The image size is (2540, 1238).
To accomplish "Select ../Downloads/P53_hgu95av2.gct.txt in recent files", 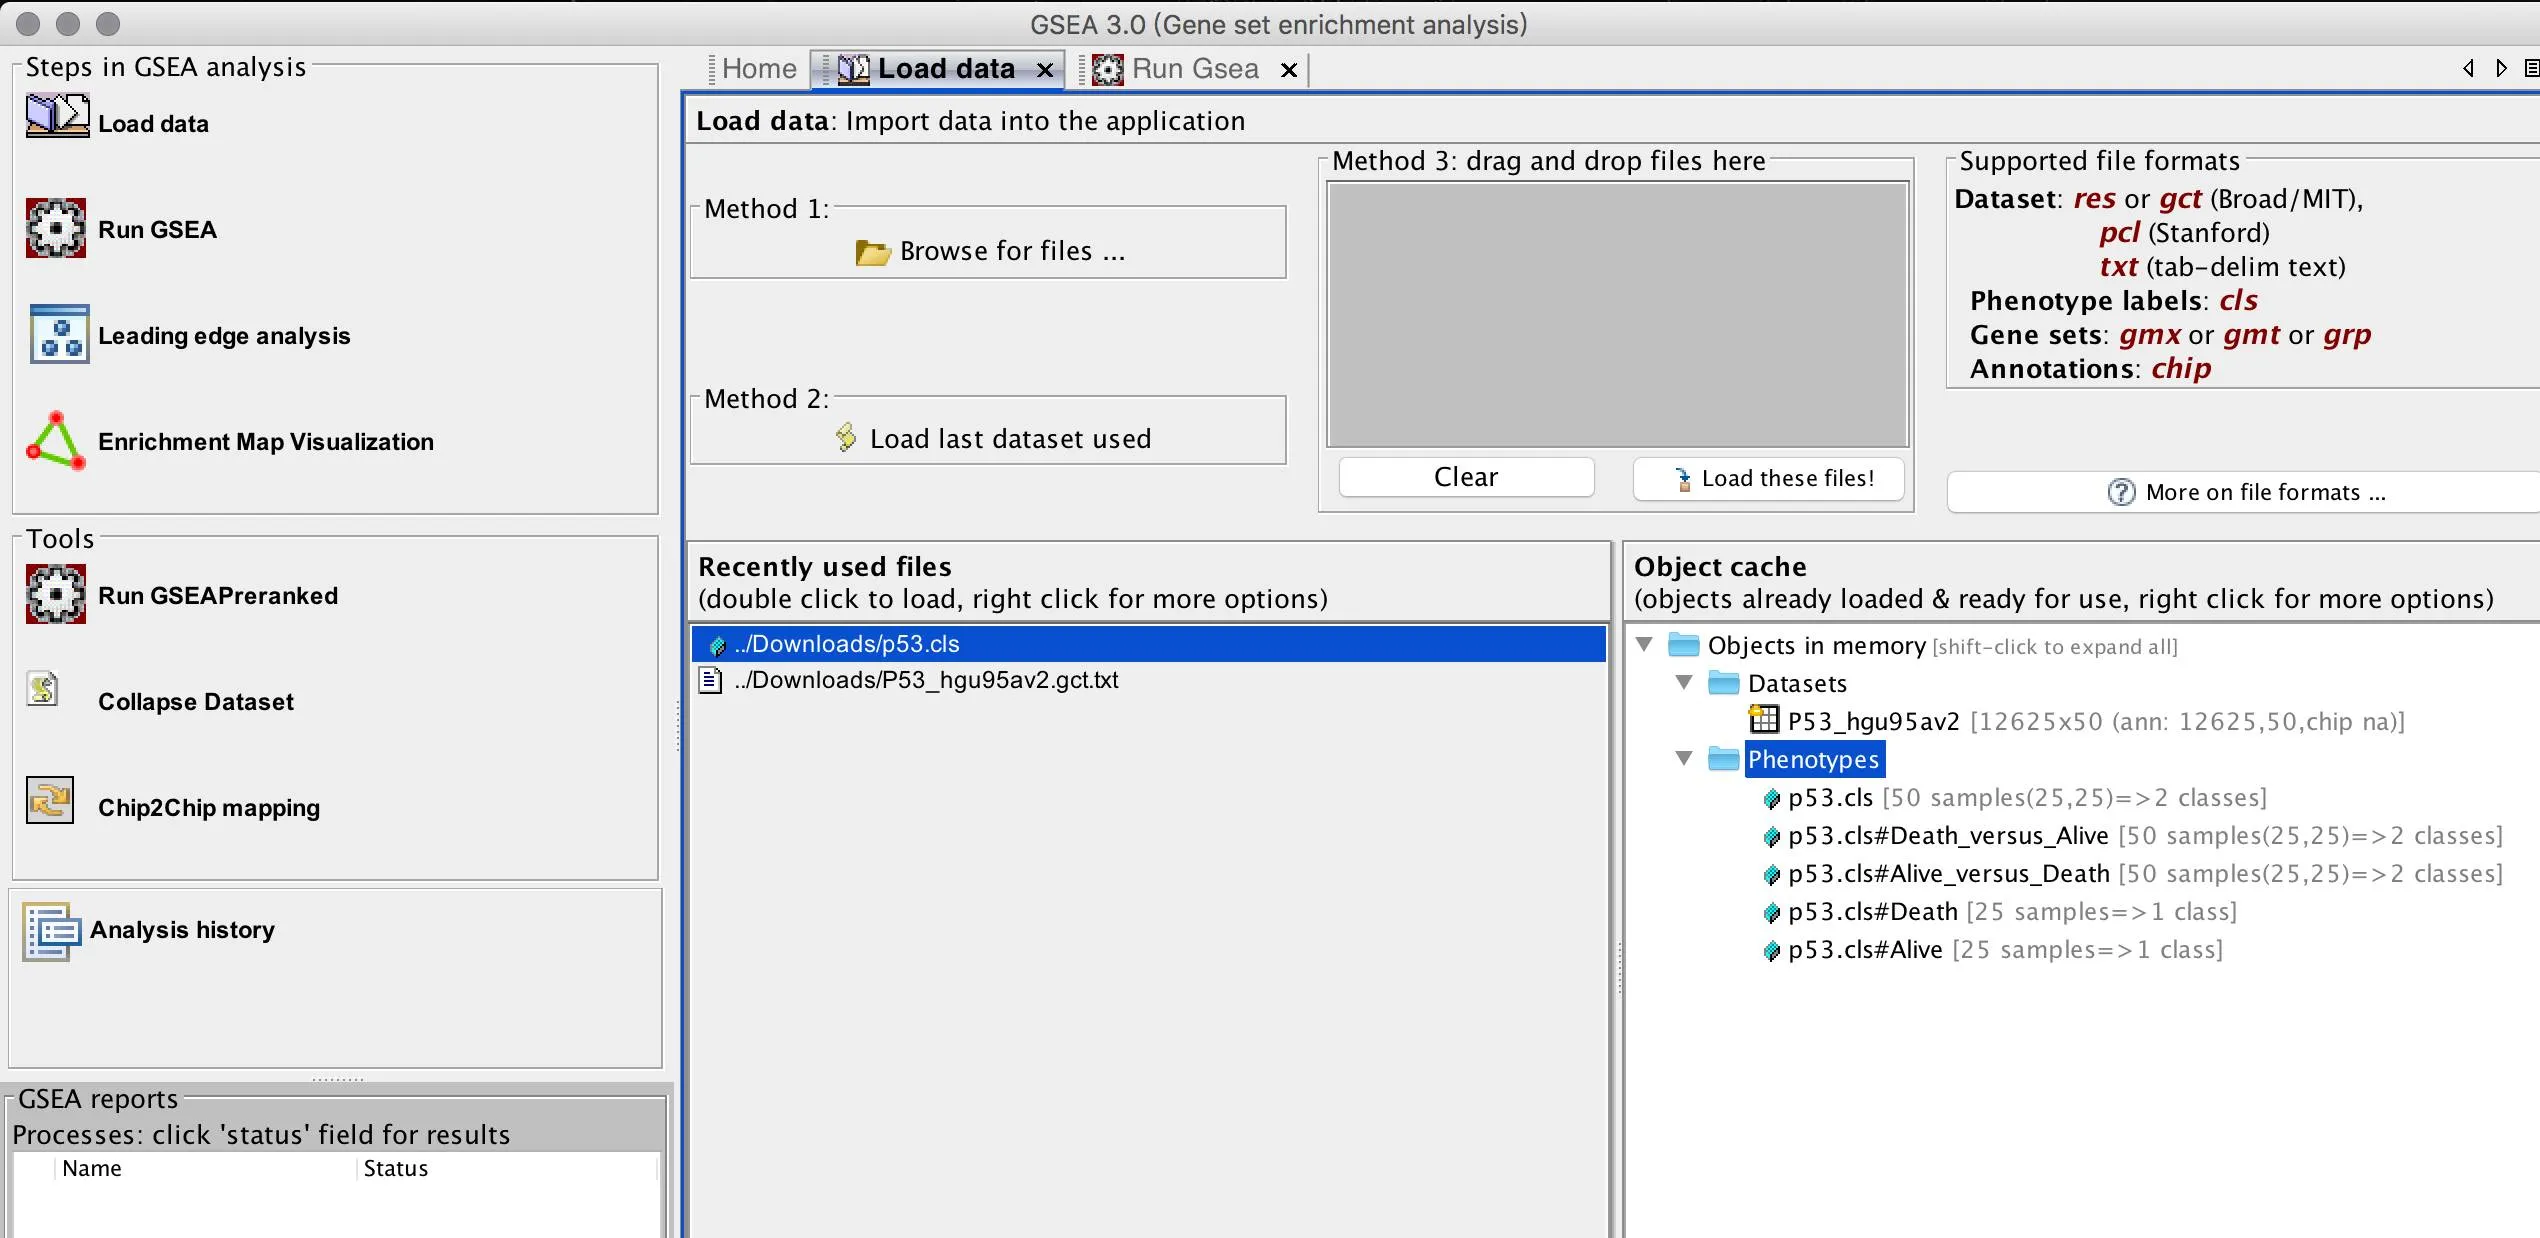I will (x=925, y=680).
